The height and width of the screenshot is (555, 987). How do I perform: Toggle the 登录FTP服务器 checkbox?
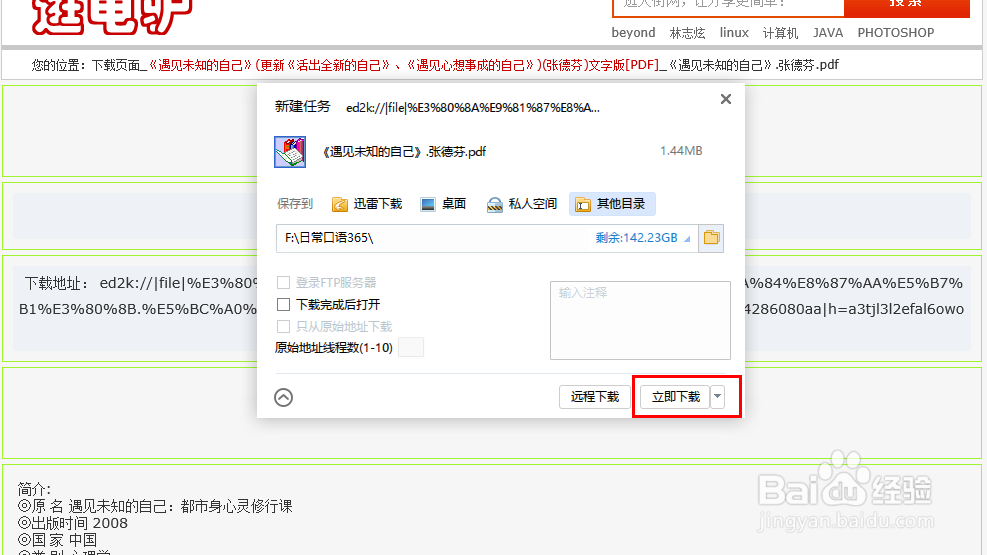pos(283,283)
